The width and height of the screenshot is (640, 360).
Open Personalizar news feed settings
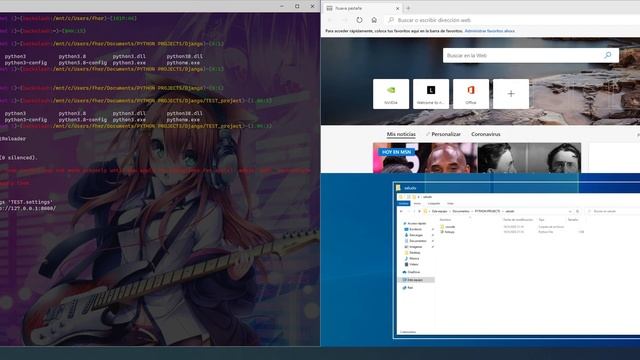pos(443,134)
